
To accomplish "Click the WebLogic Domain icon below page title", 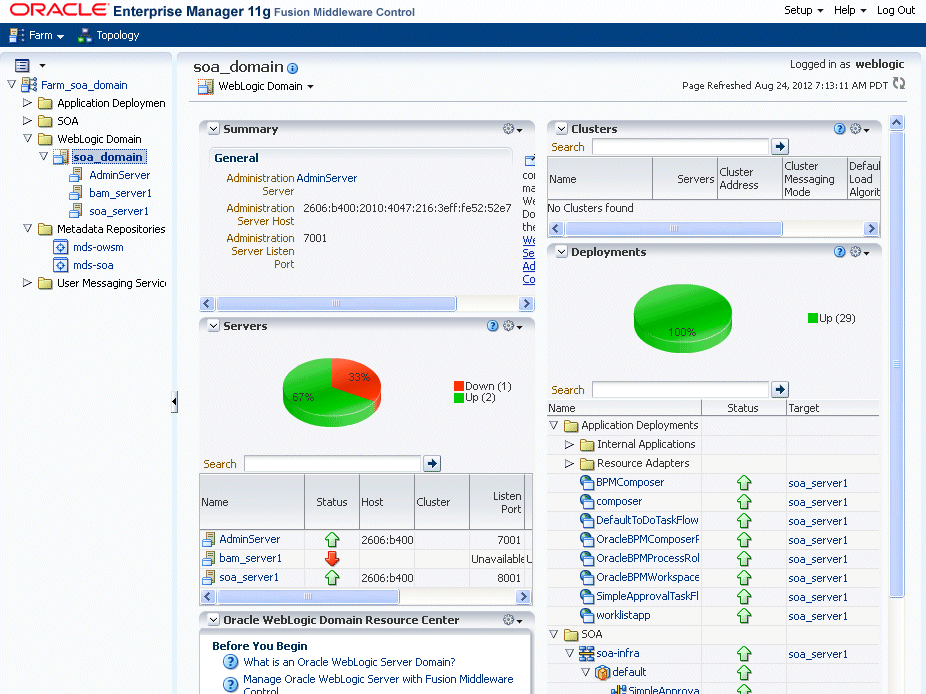I will [x=206, y=87].
